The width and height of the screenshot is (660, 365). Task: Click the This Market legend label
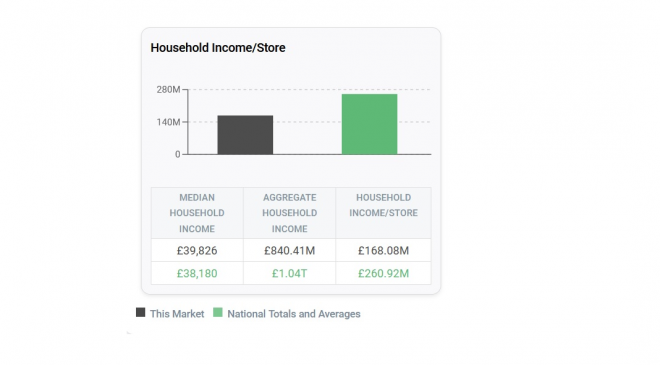coord(177,314)
